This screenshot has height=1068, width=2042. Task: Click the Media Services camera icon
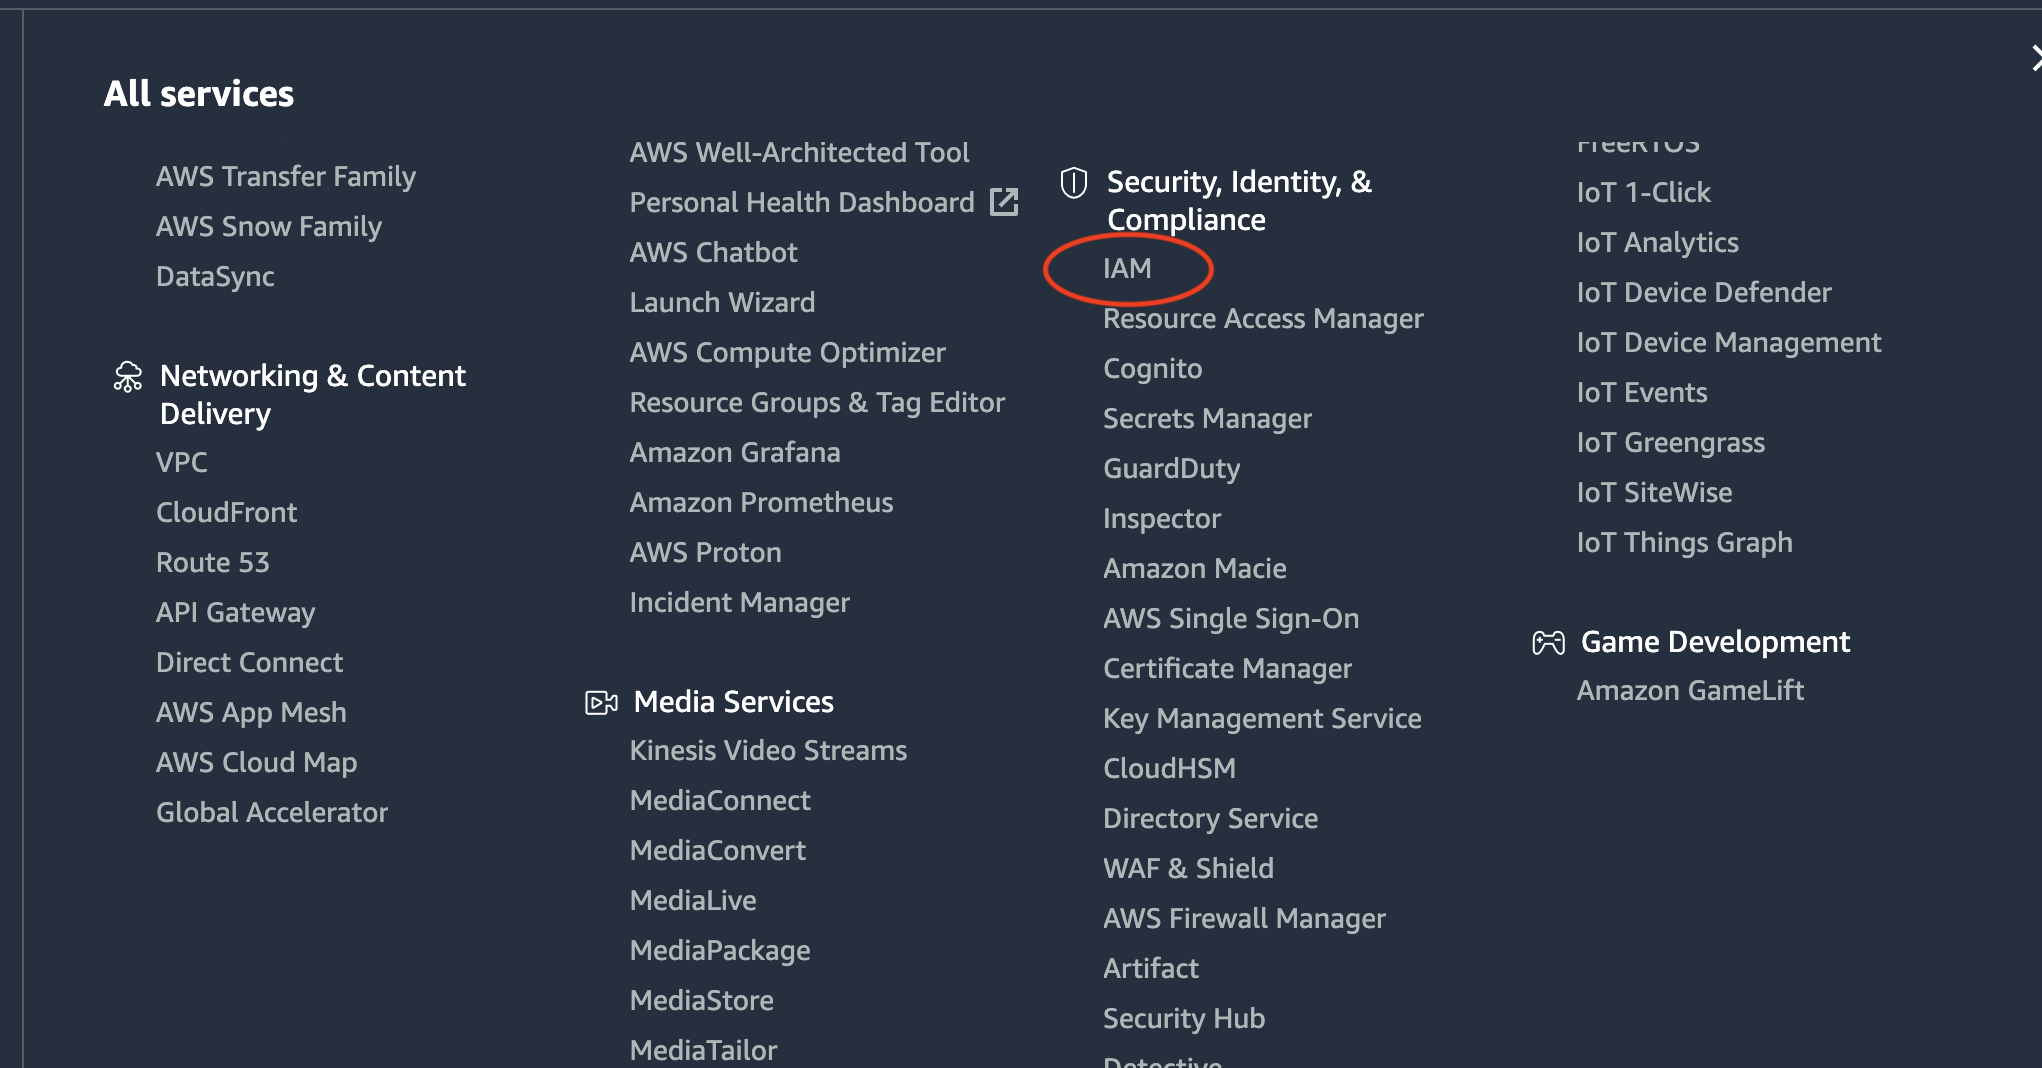click(601, 703)
